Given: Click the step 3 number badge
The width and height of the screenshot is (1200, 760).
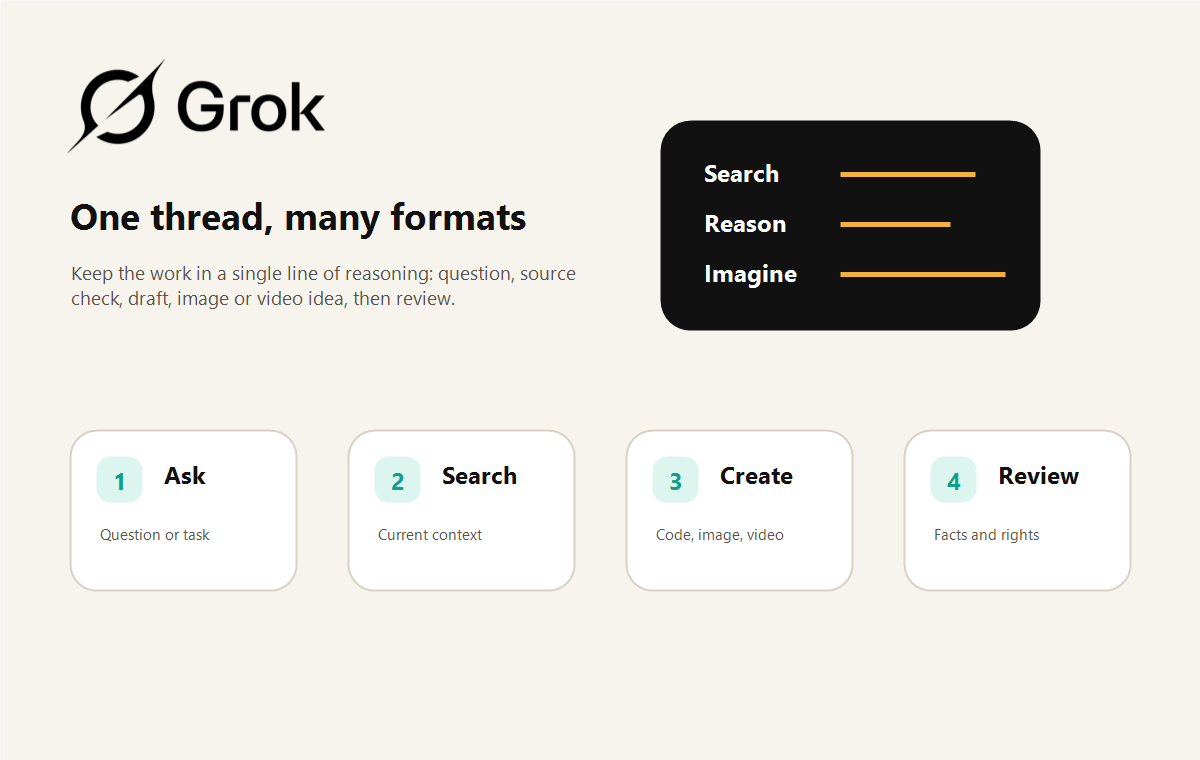Looking at the screenshot, I should 676,480.
